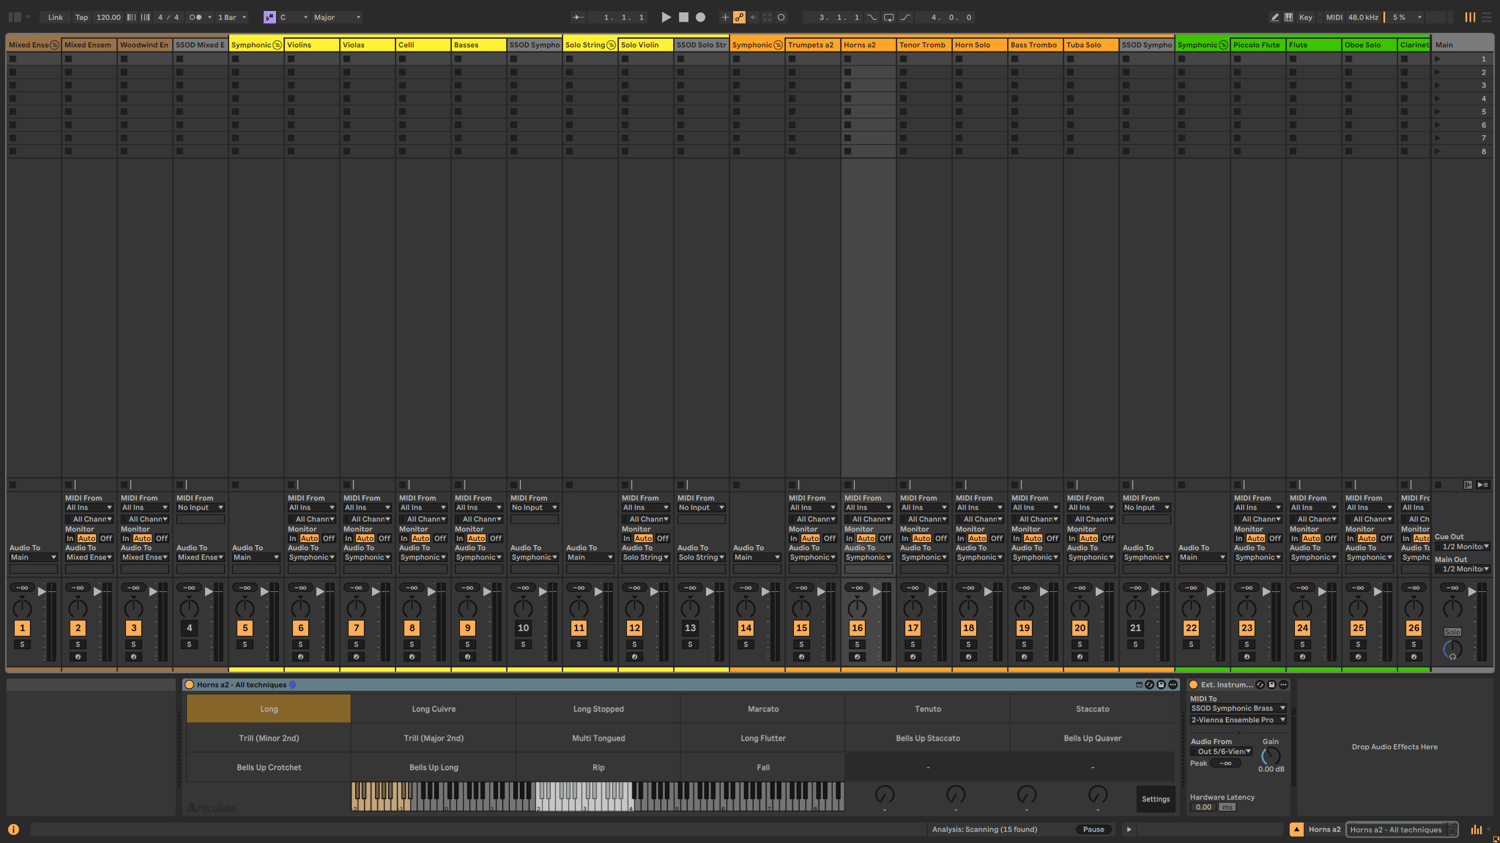Open the scale root note C dropdown
Image resolution: width=1500 pixels, height=843 pixels.
(x=293, y=17)
